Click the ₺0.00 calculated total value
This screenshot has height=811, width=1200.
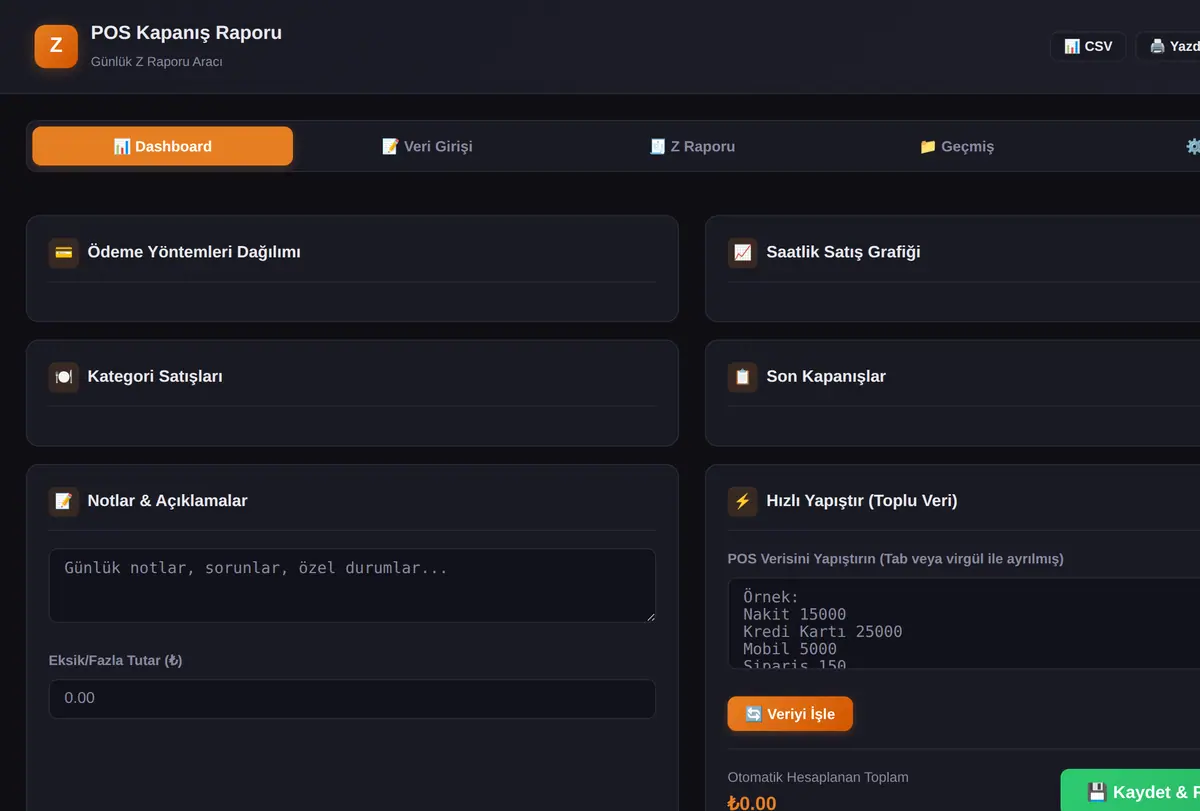(752, 803)
